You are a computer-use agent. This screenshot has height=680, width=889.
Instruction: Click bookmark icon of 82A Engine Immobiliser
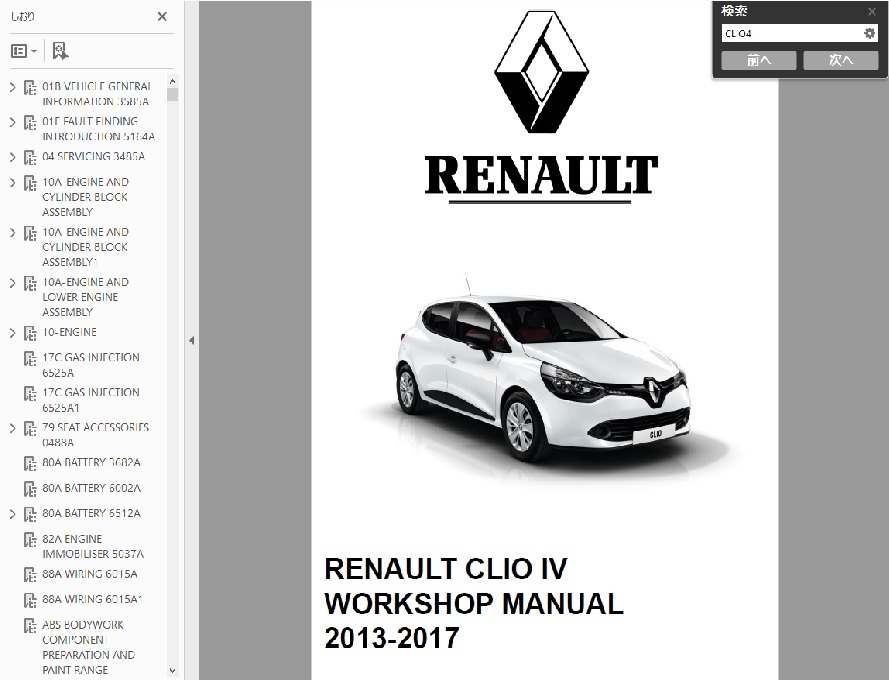30,540
